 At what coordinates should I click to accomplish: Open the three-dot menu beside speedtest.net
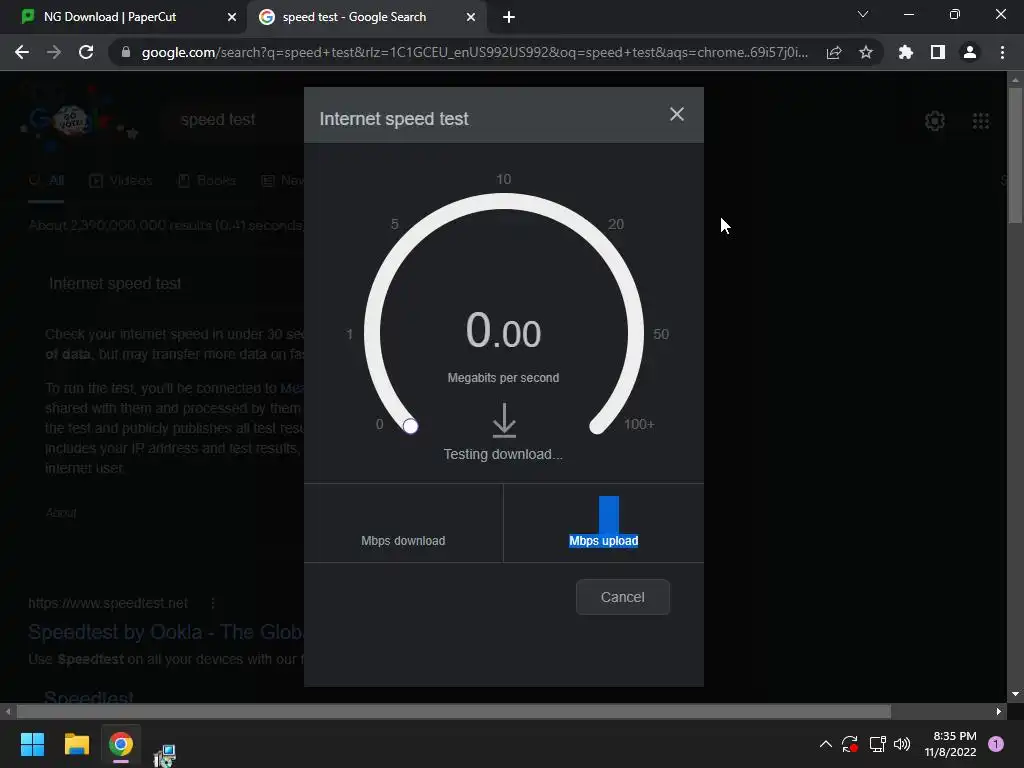(213, 603)
